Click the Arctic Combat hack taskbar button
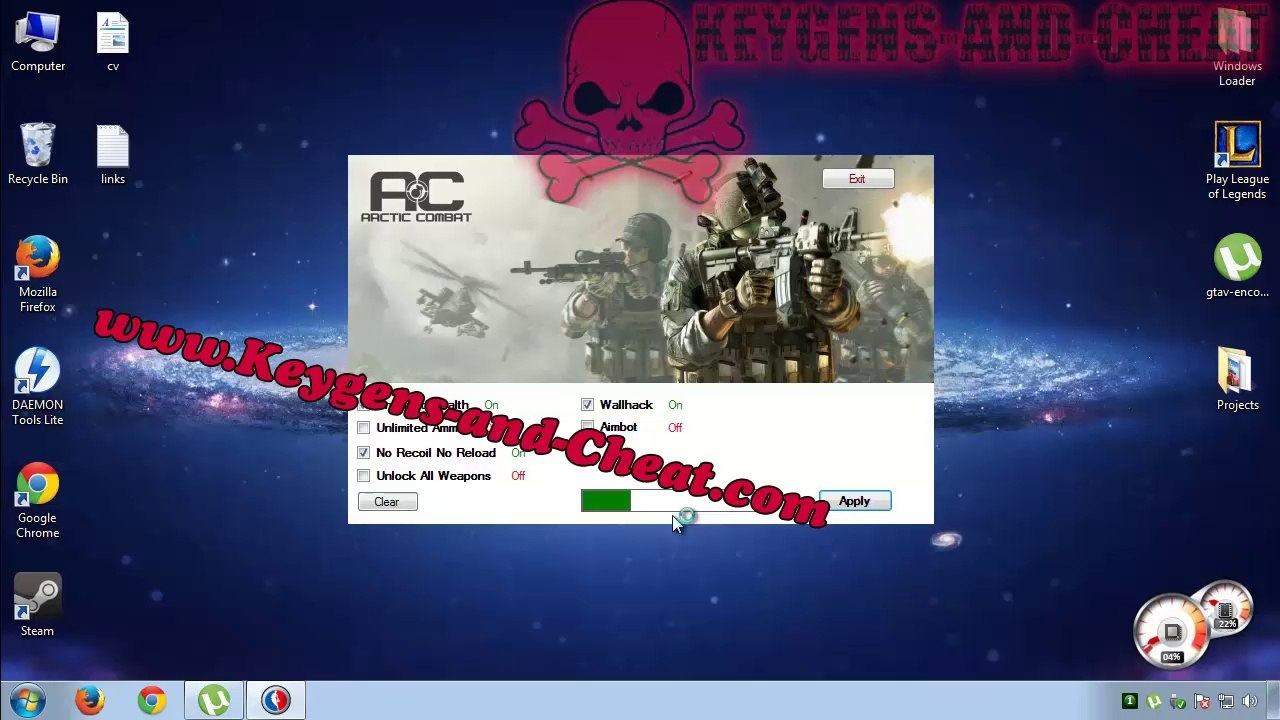 pyautogui.click(x=276, y=700)
